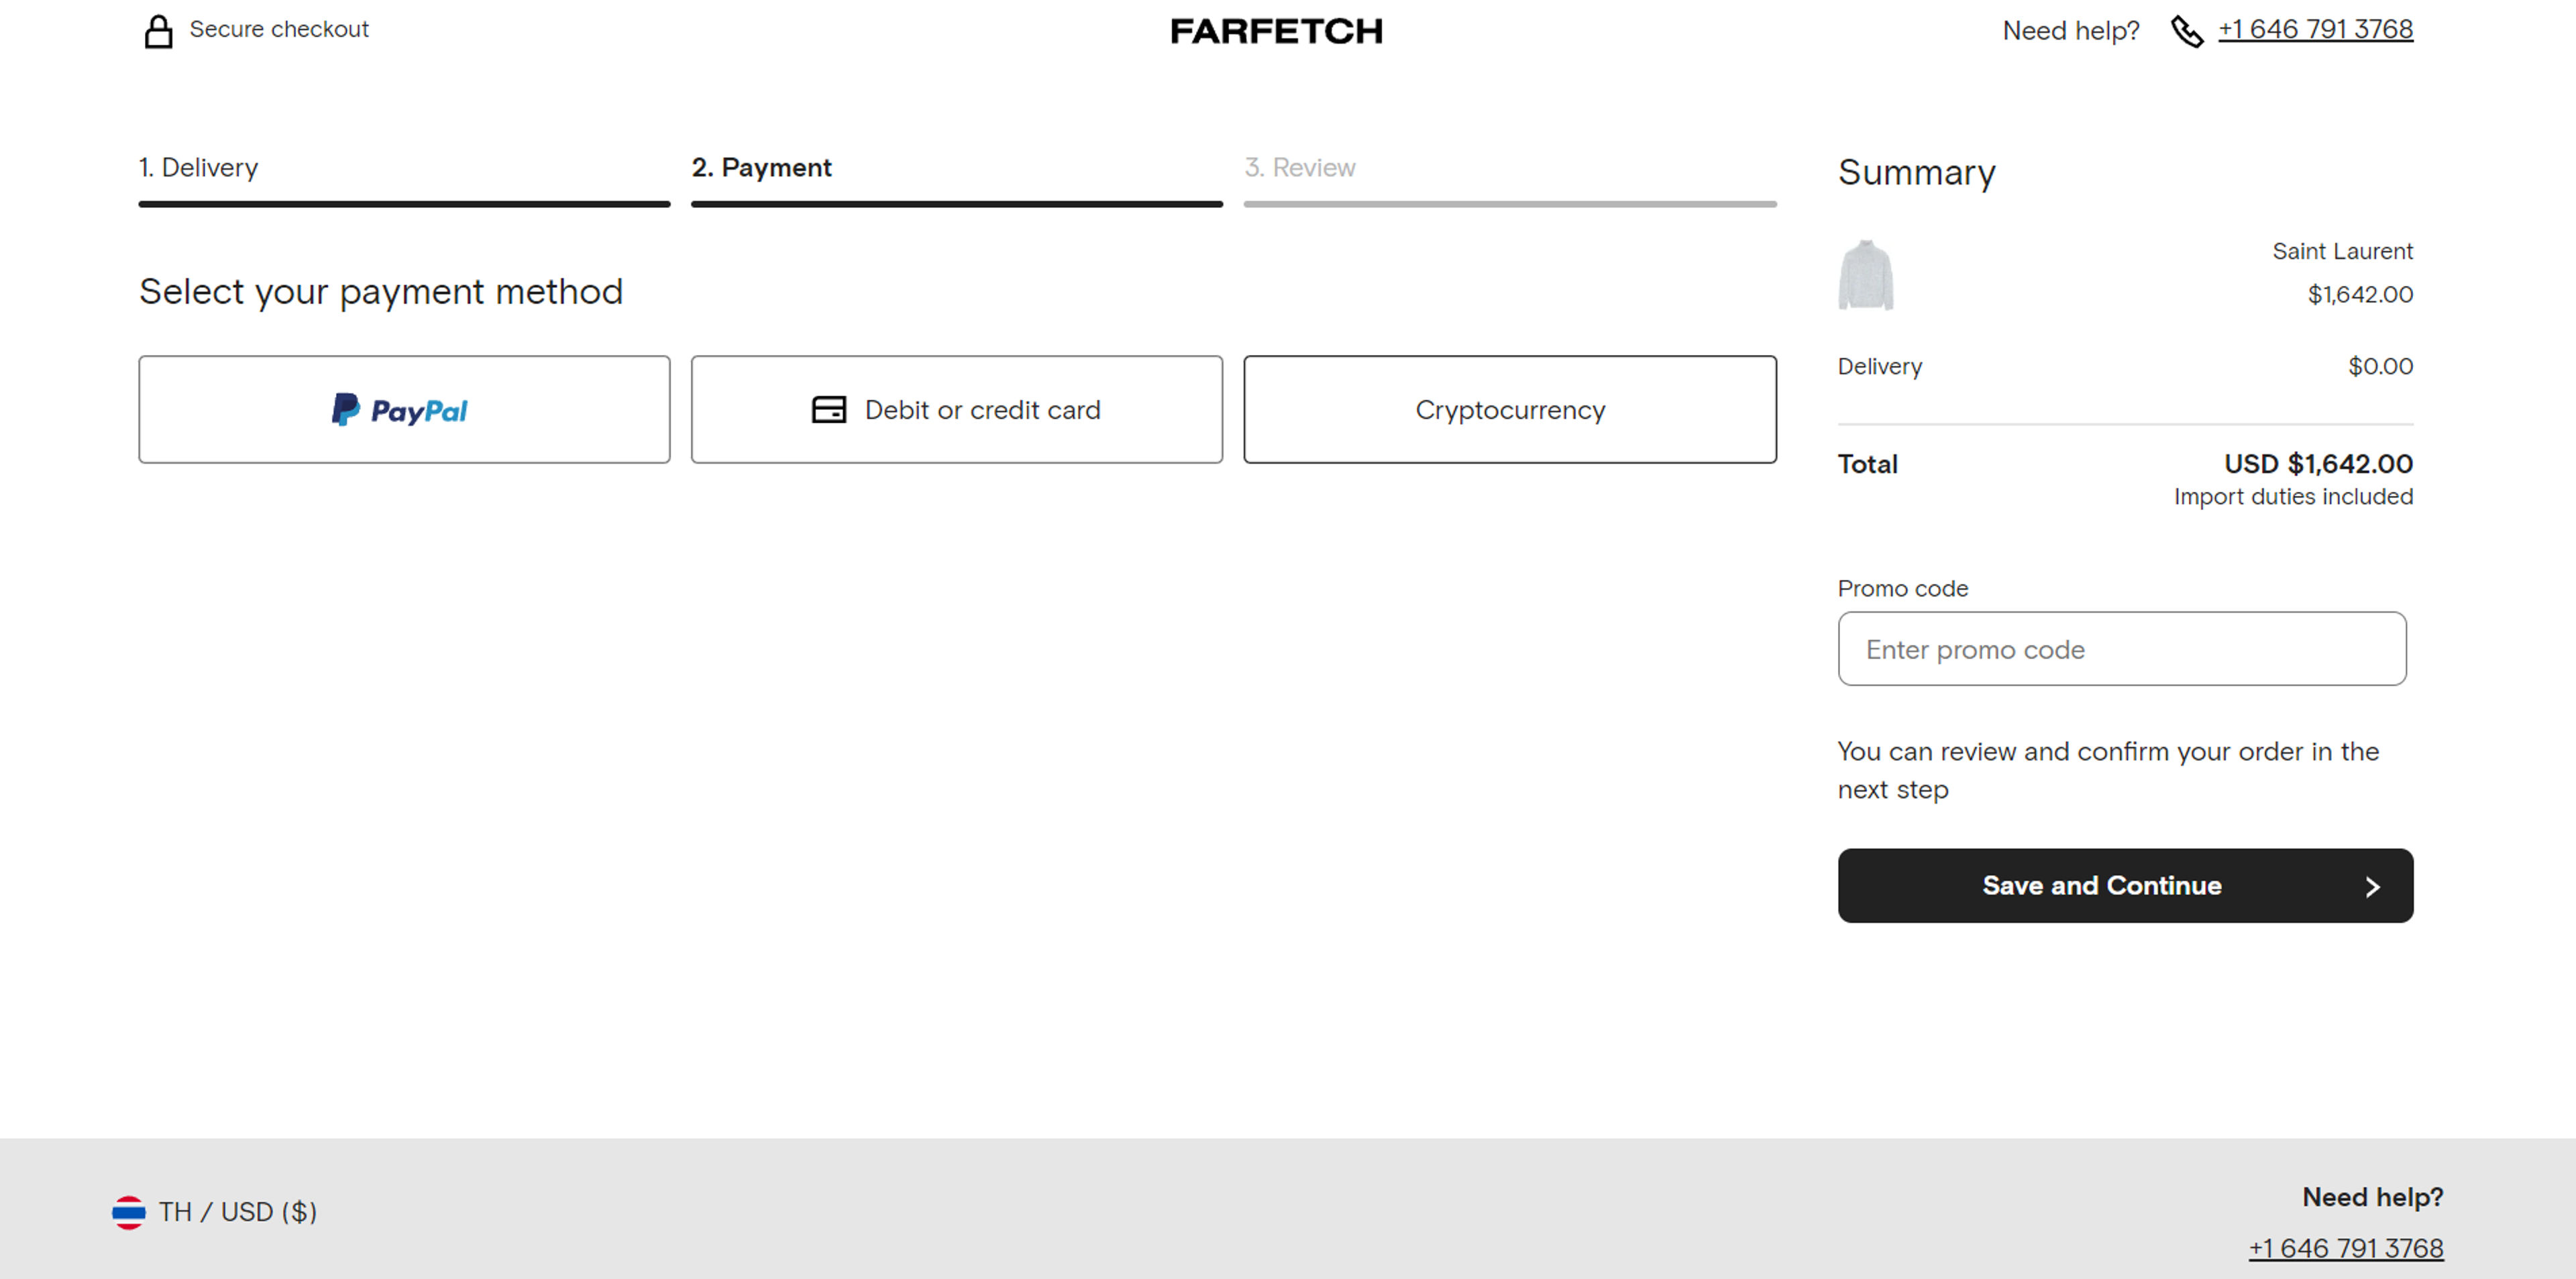
Task: Open the TH / USD ($) region selector
Action: pos(238,1212)
